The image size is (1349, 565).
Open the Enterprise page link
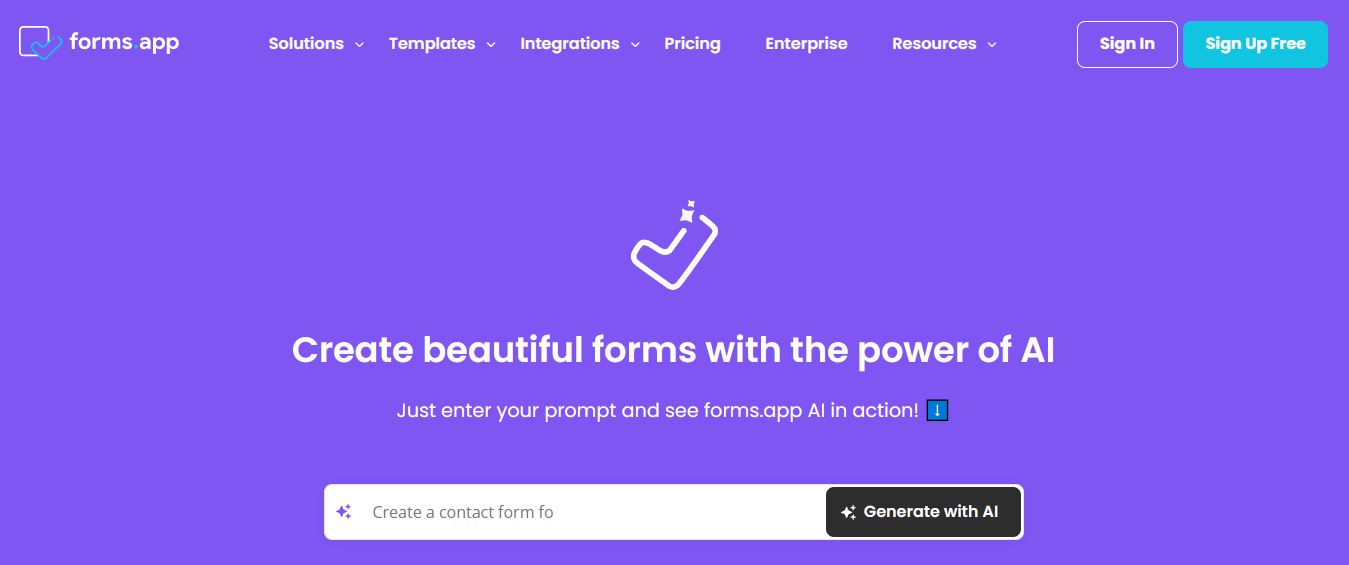[x=806, y=44]
